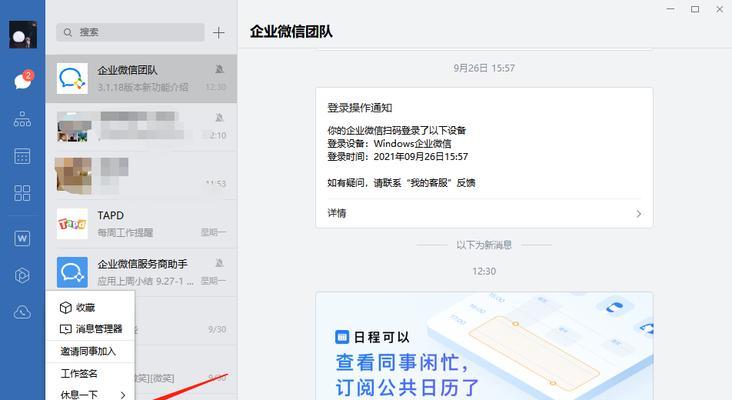This screenshot has width=732, height=400.
Task: Expand the 休息一下 submenu
Action: 91,394
